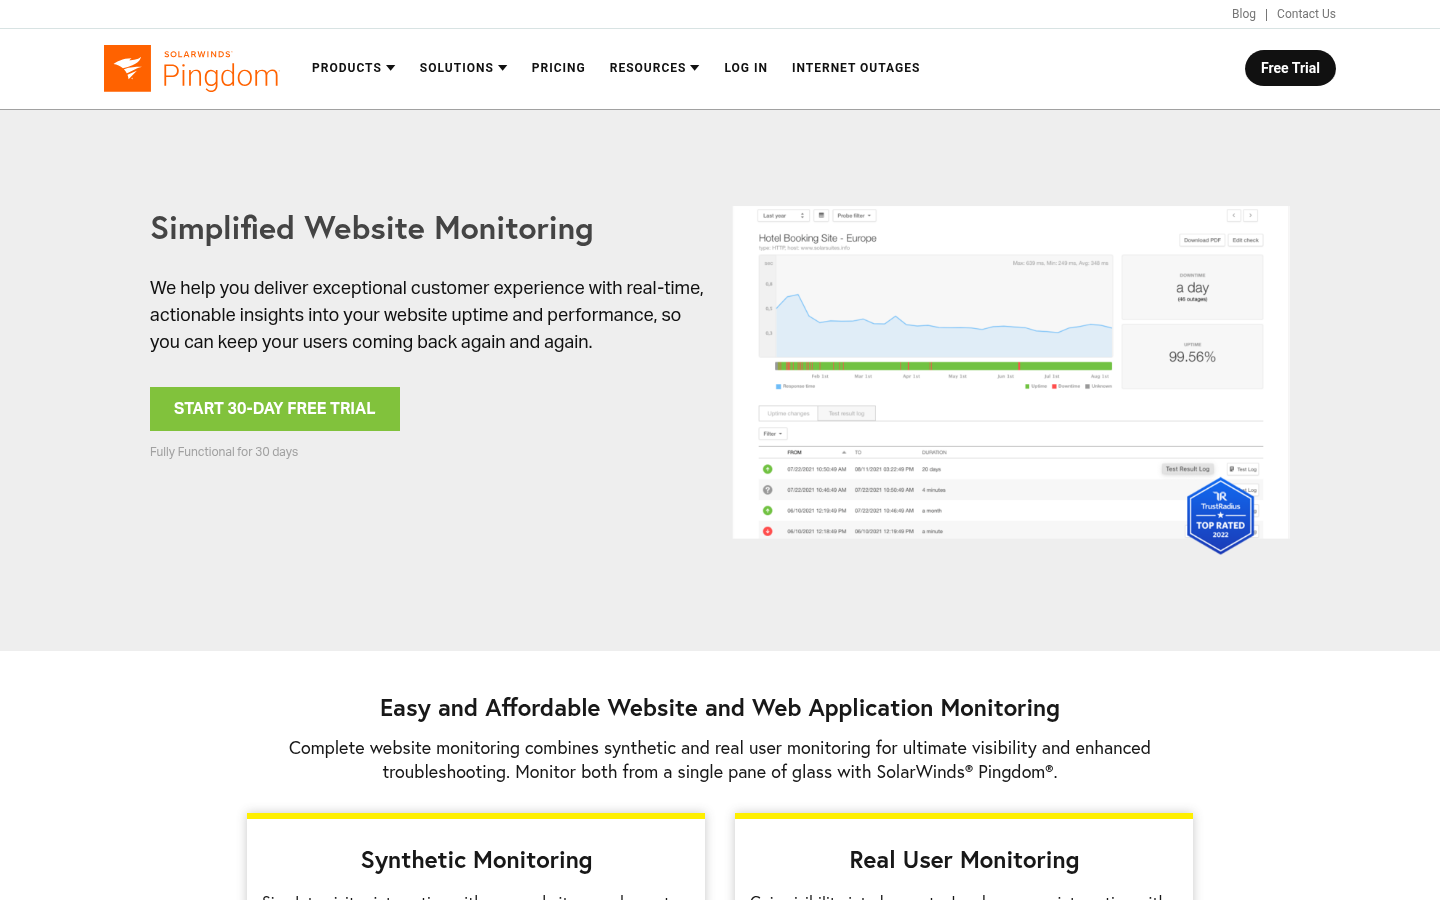Click the Synthetic Monitoring card heading

(x=476, y=860)
